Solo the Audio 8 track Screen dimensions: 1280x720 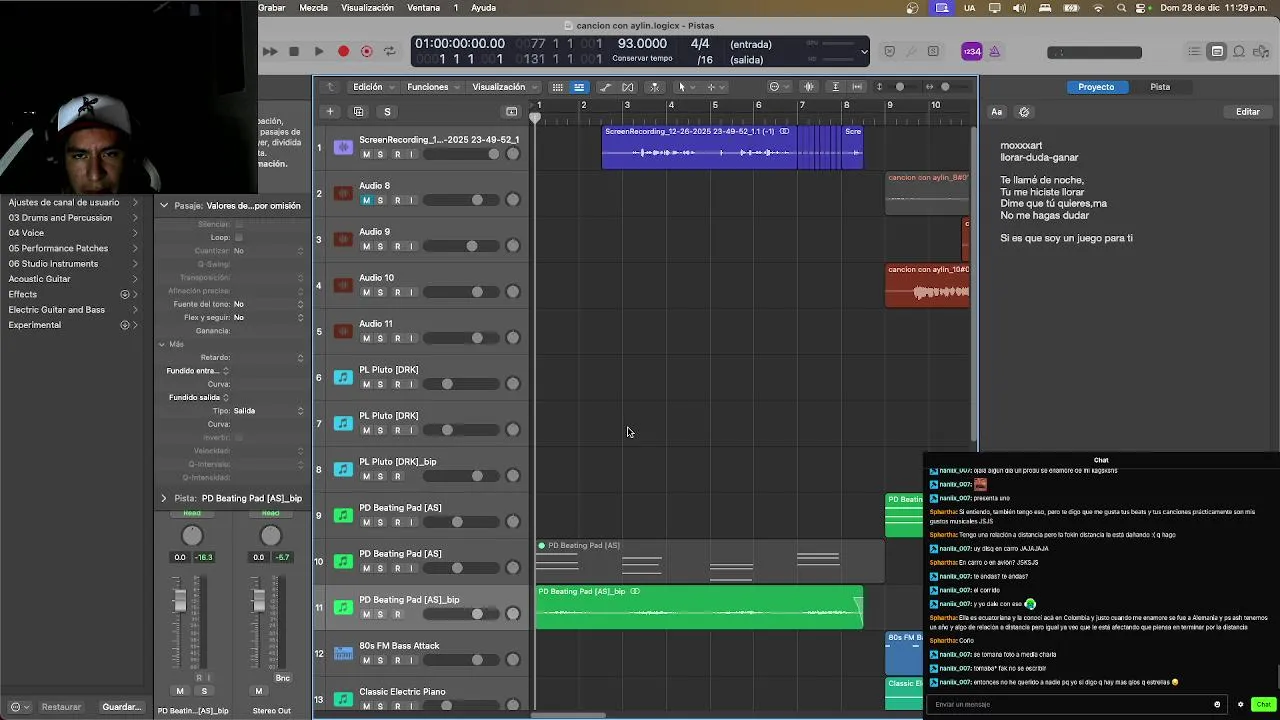pos(380,200)
